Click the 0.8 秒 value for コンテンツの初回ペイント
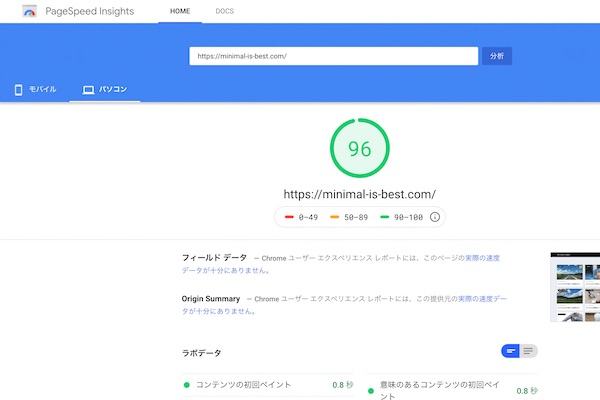 click(x=343, y=385)
